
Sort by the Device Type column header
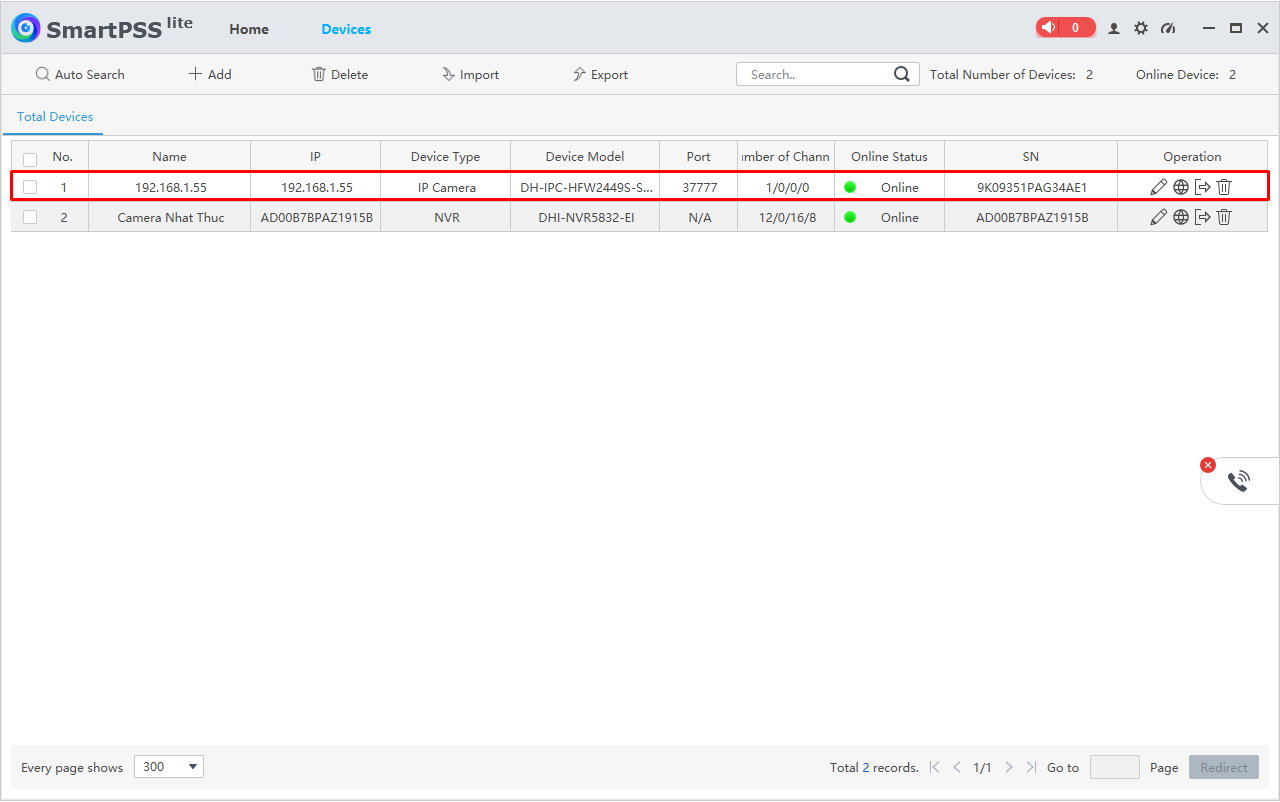tap(445, 156)
